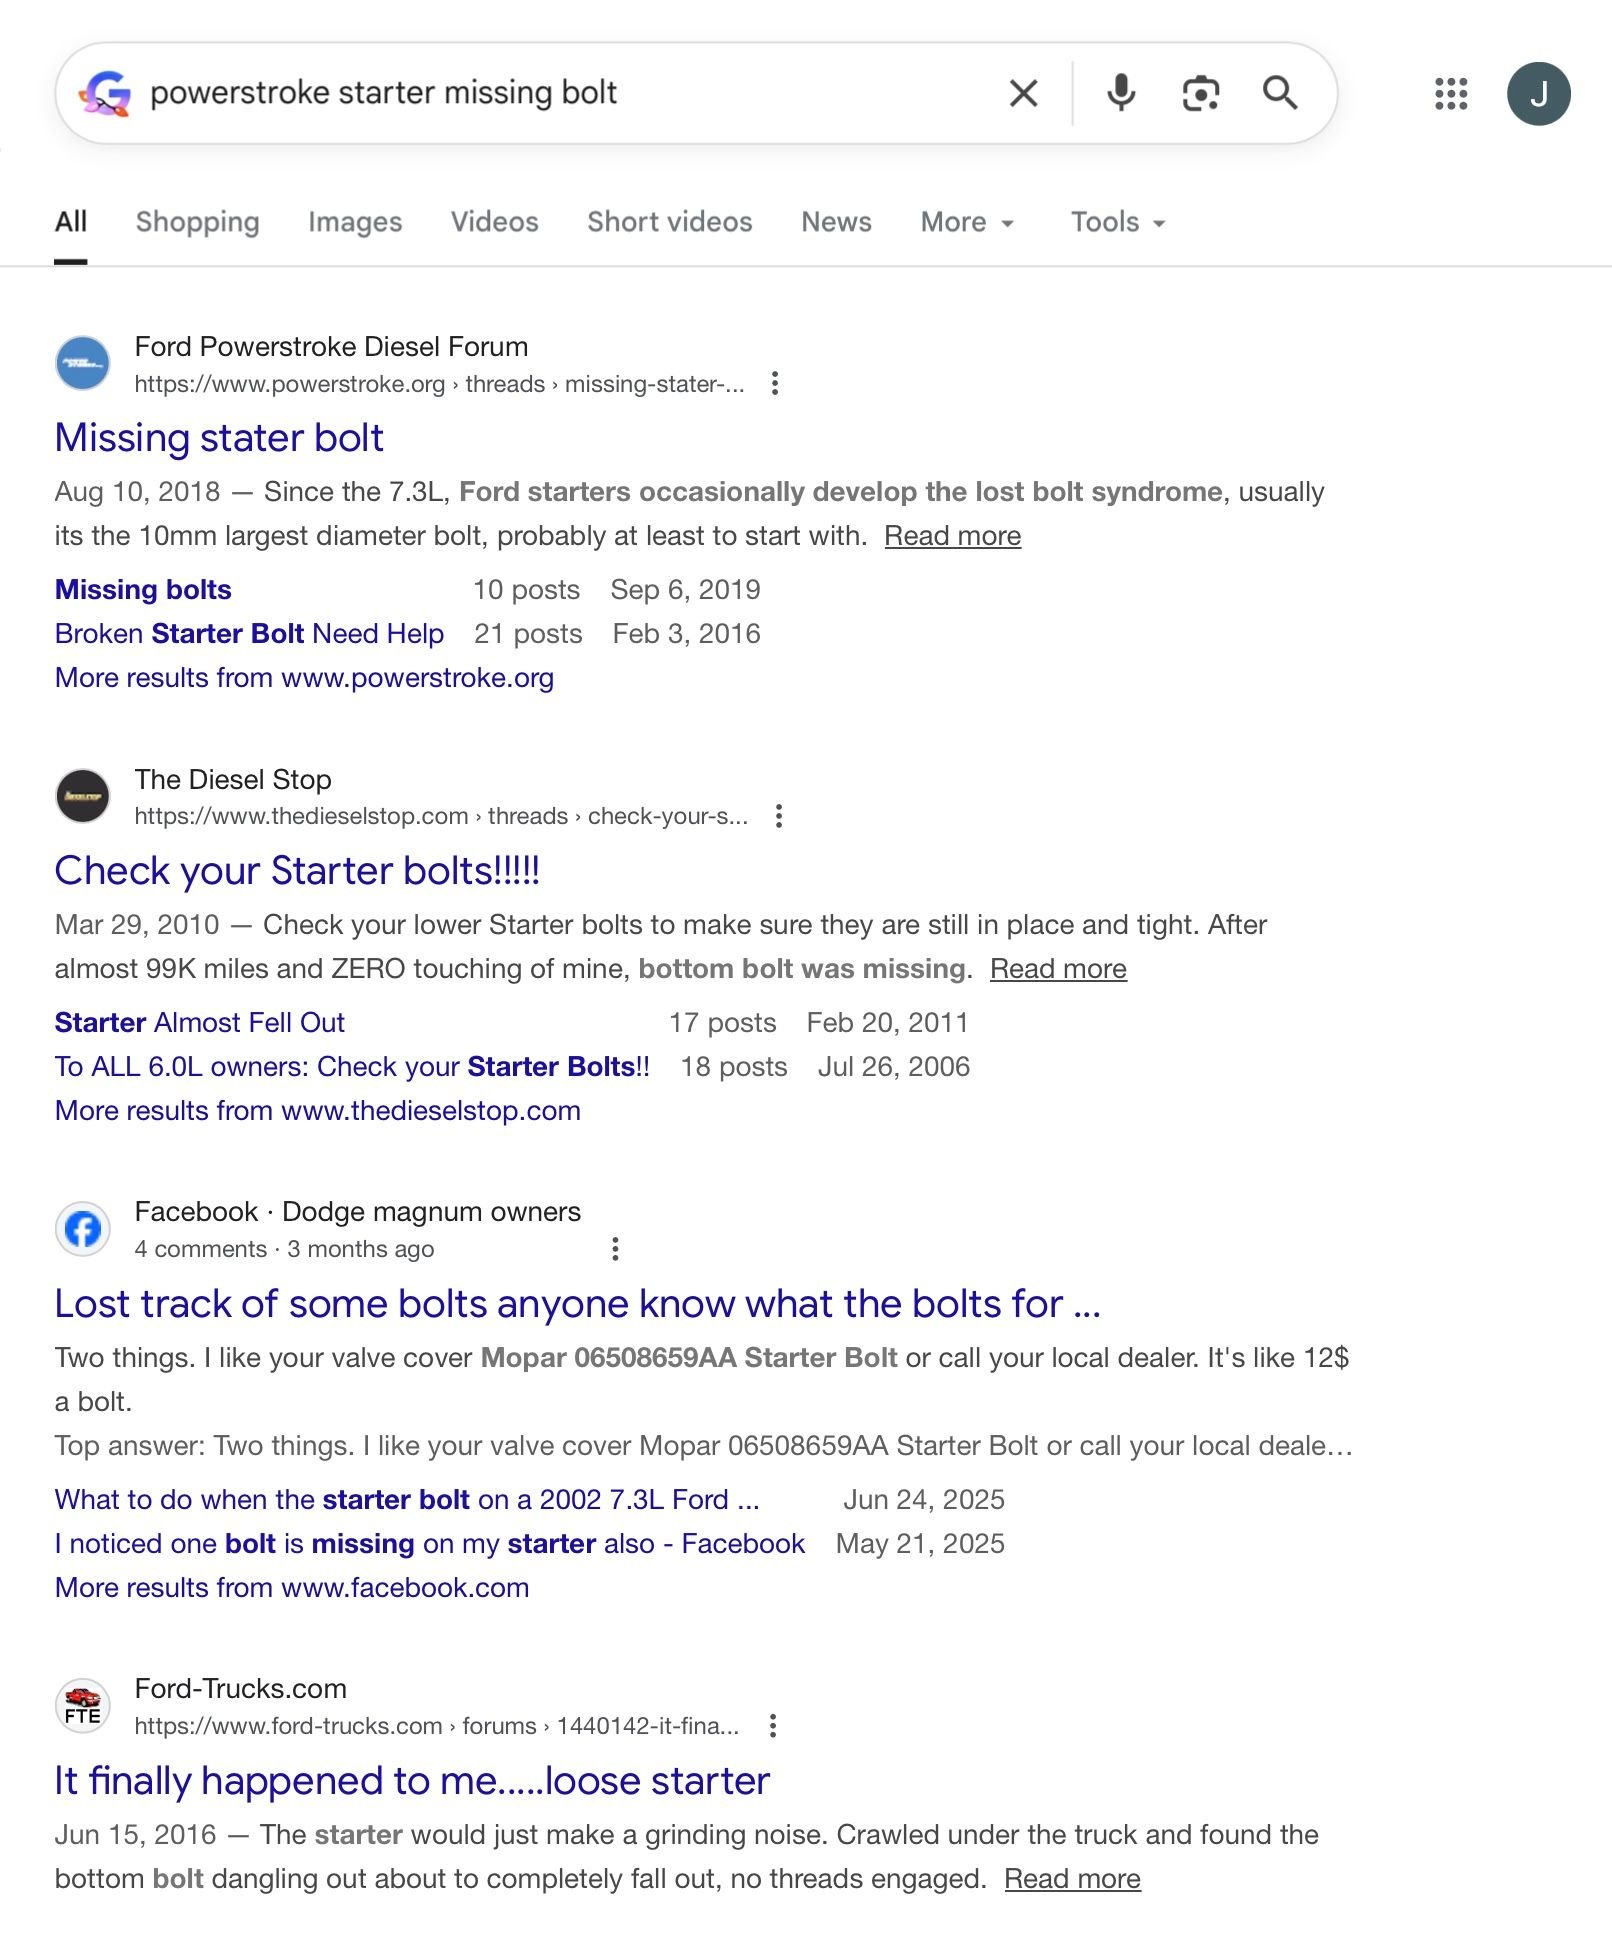Open options menu for powerstroke.org result
The image size is (1612, 1936).
pos(775,384)
